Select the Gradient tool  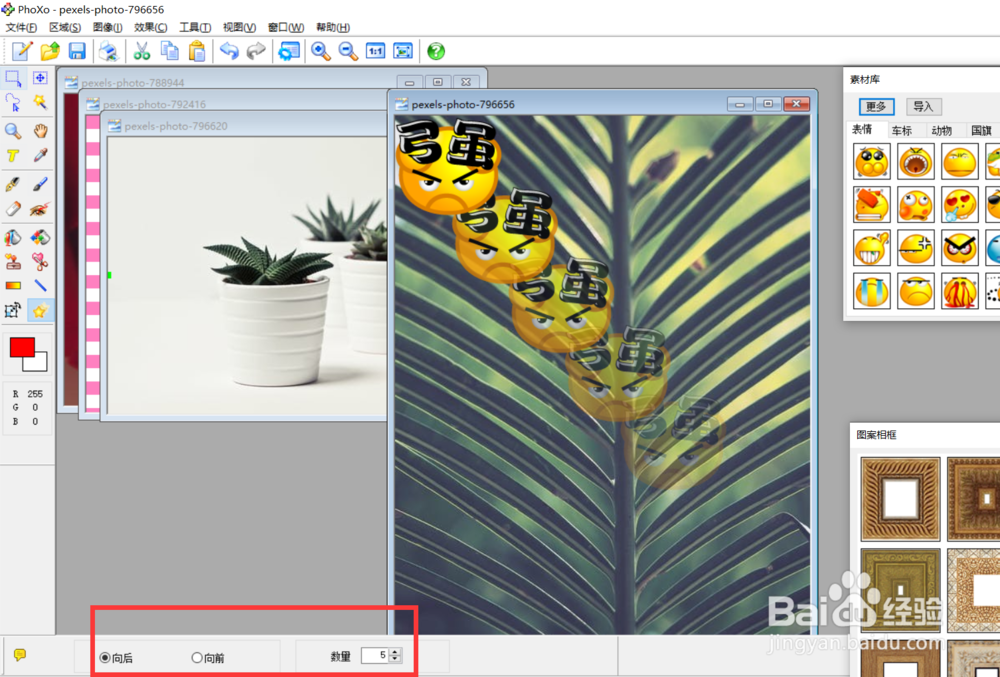[13, 286]
